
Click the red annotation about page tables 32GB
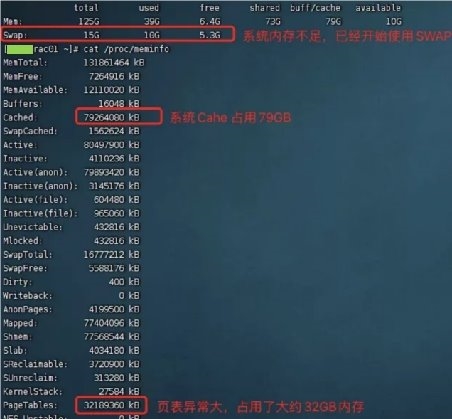pos(260,407)
